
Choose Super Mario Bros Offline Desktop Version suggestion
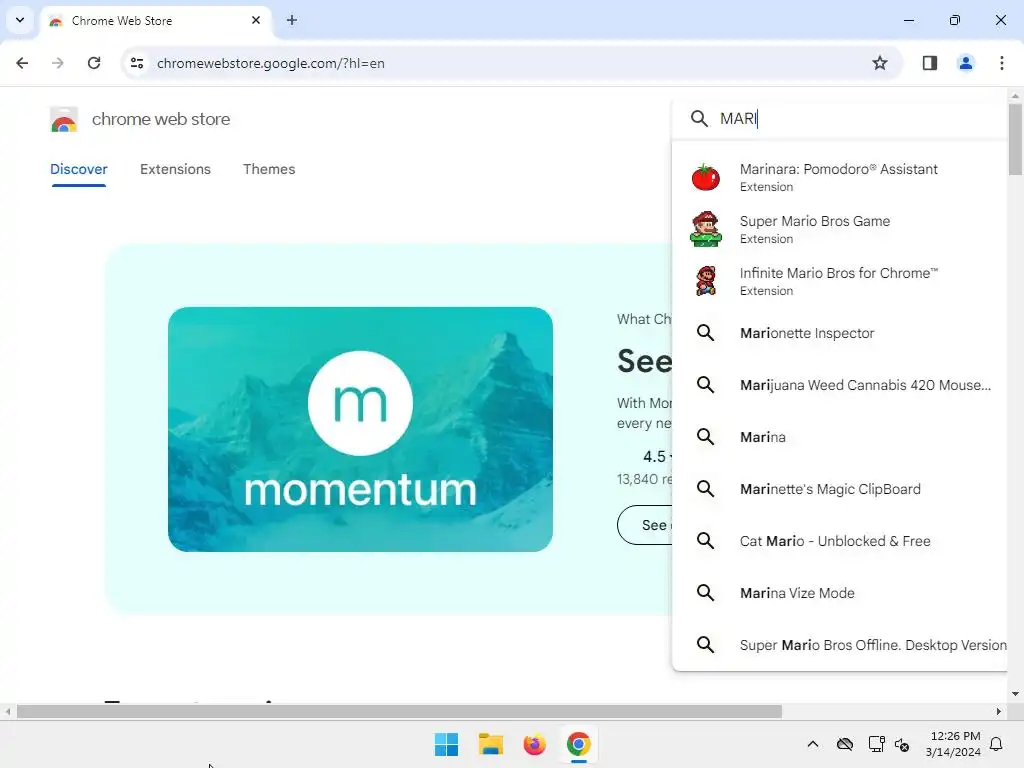(840, 645)
